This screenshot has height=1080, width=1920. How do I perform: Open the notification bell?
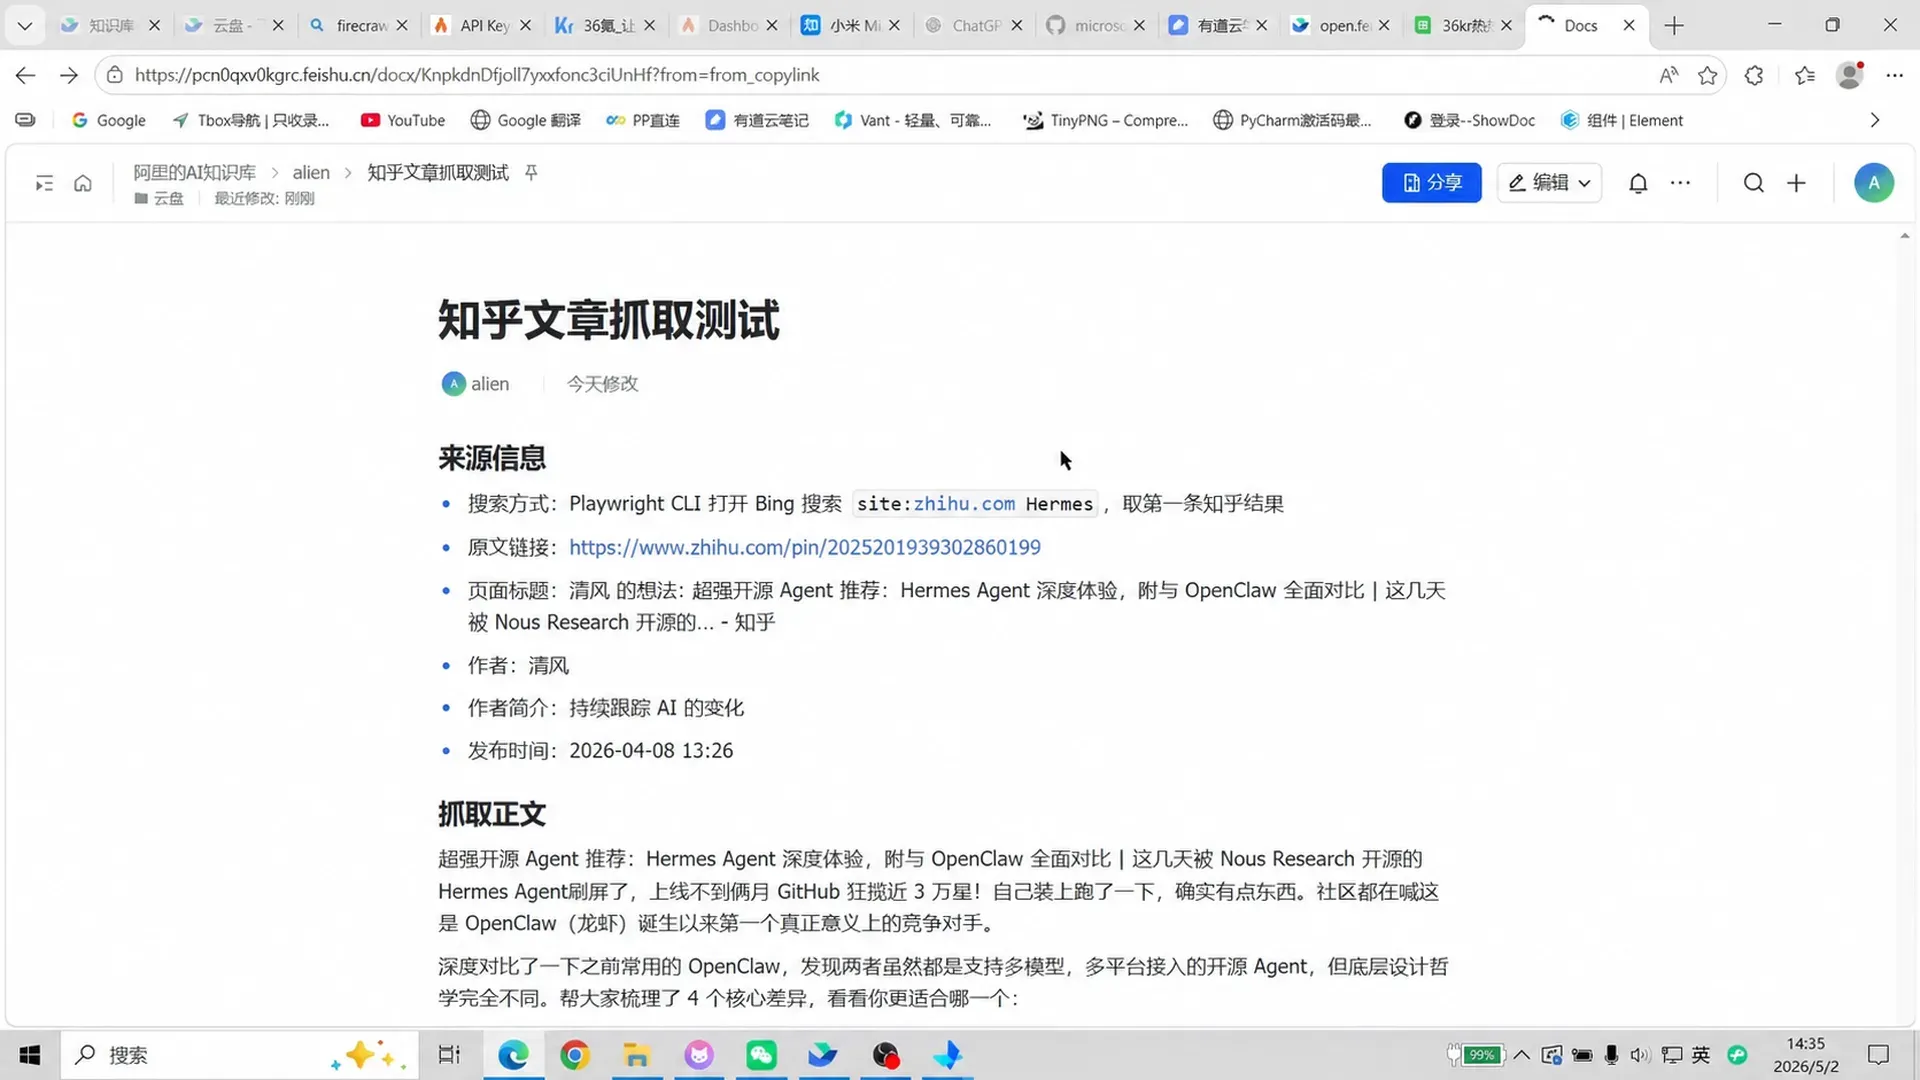1638,183
